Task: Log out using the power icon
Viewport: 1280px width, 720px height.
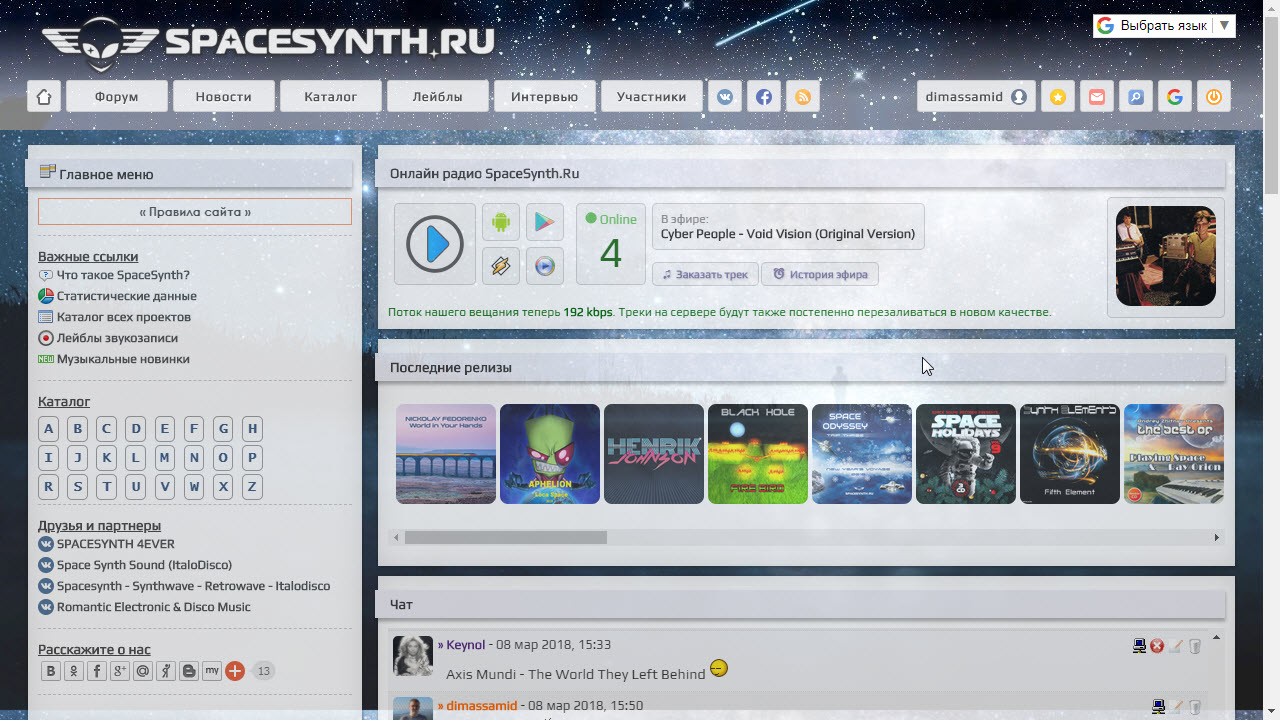Action: coord(1214,97)
